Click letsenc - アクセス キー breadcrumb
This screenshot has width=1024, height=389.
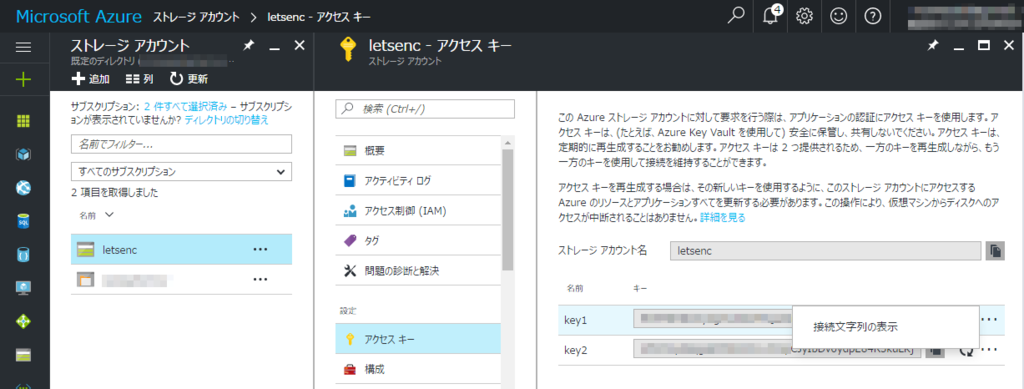point(320,16)
